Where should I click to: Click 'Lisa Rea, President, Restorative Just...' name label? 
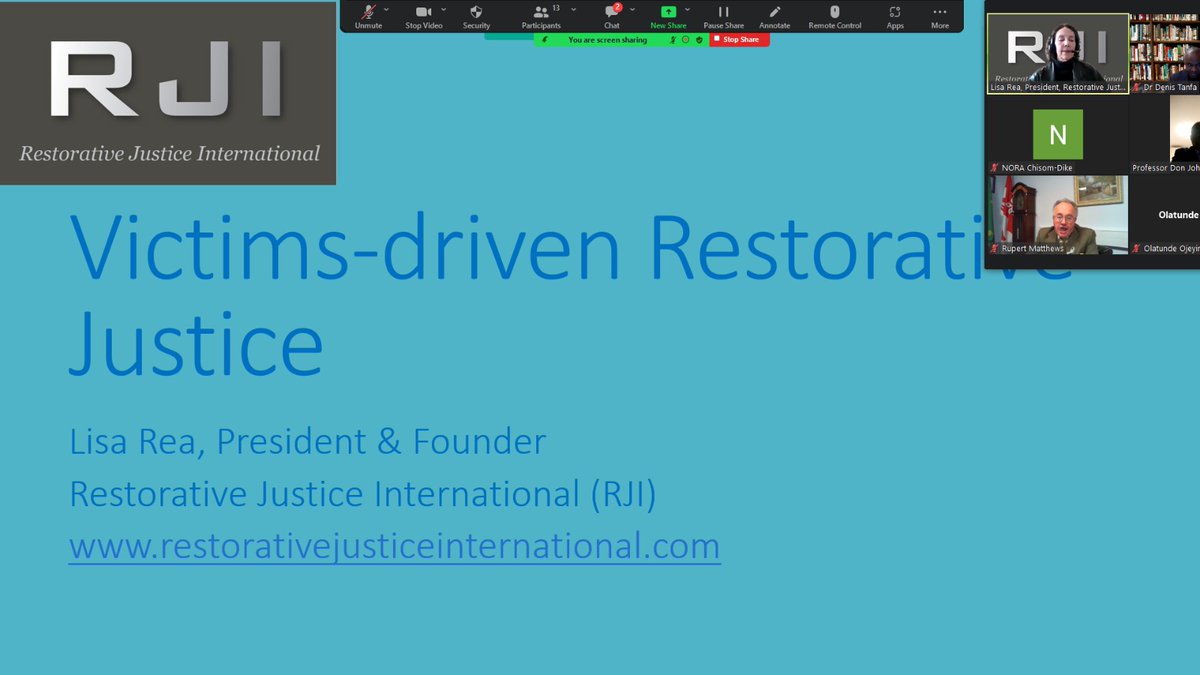pos(1059,87)
